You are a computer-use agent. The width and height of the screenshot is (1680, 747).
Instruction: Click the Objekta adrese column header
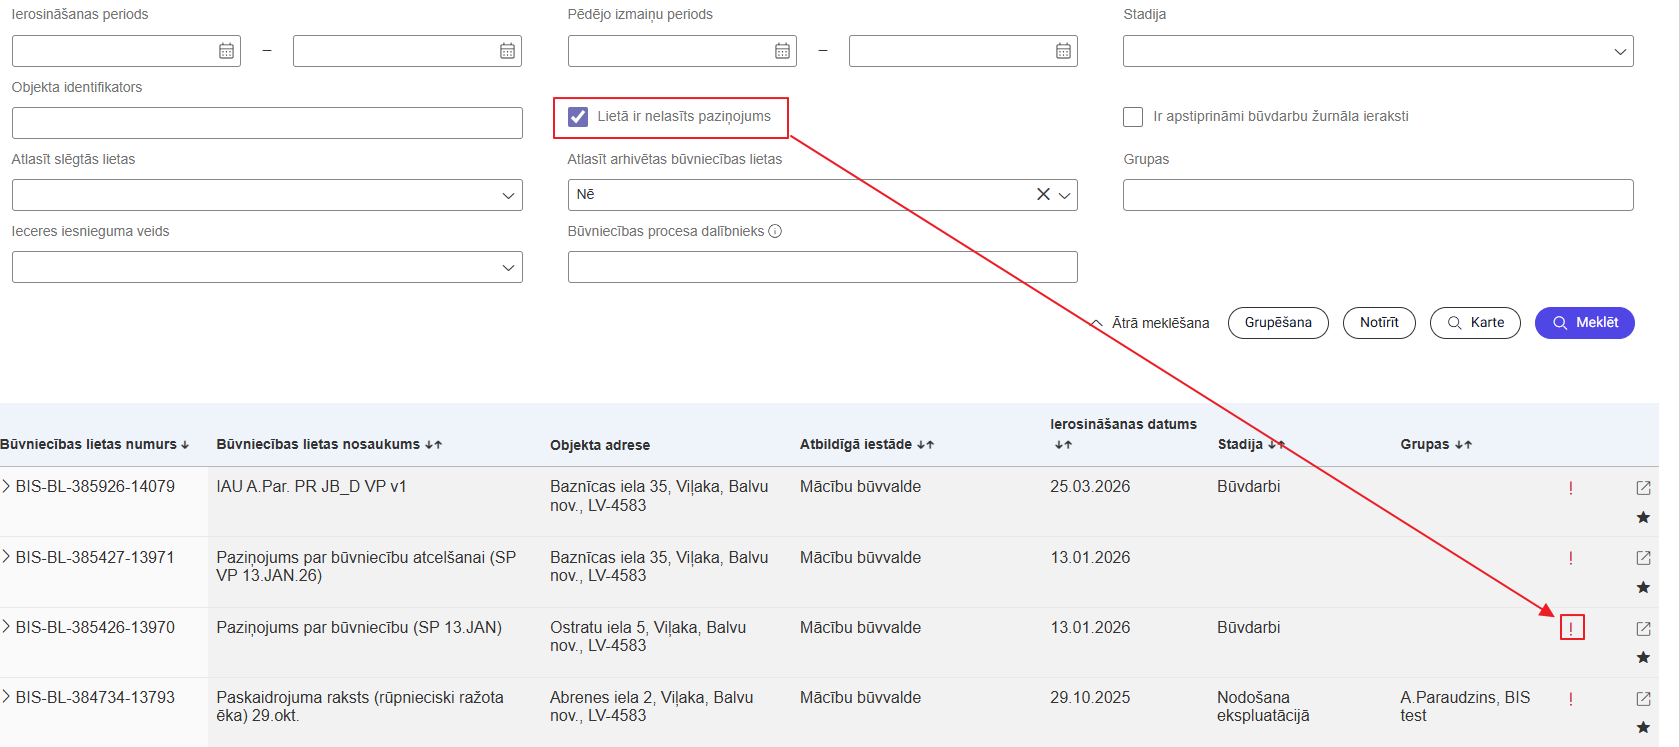click(x=600, y=445)
